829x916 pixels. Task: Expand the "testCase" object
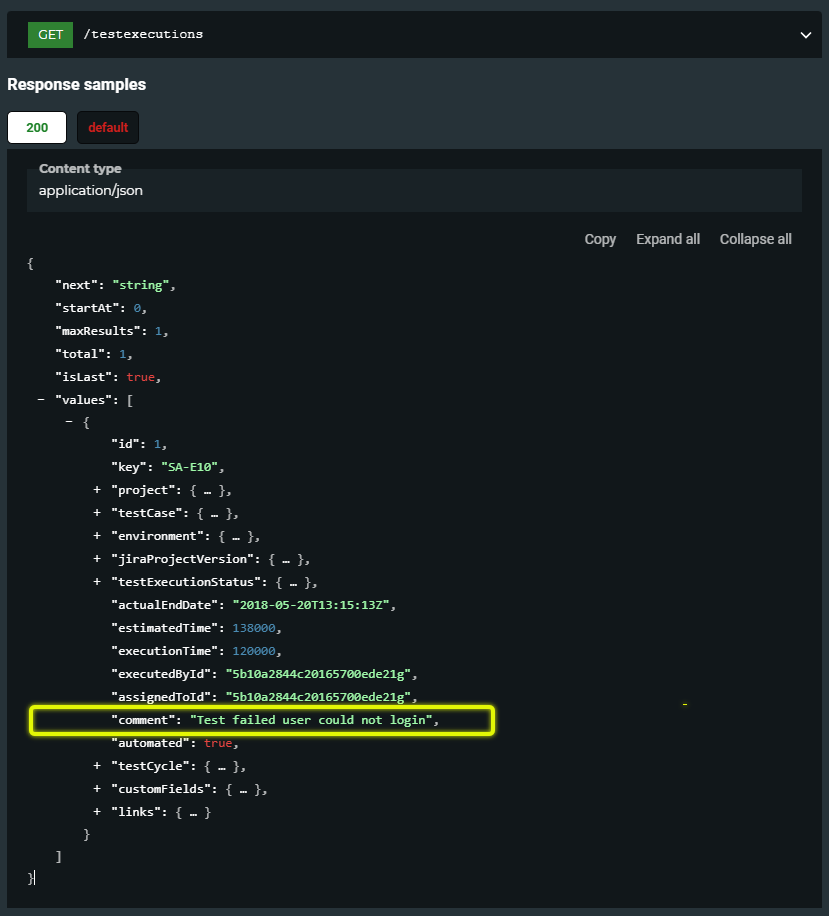pyautogui.click(x=97, y=513)
